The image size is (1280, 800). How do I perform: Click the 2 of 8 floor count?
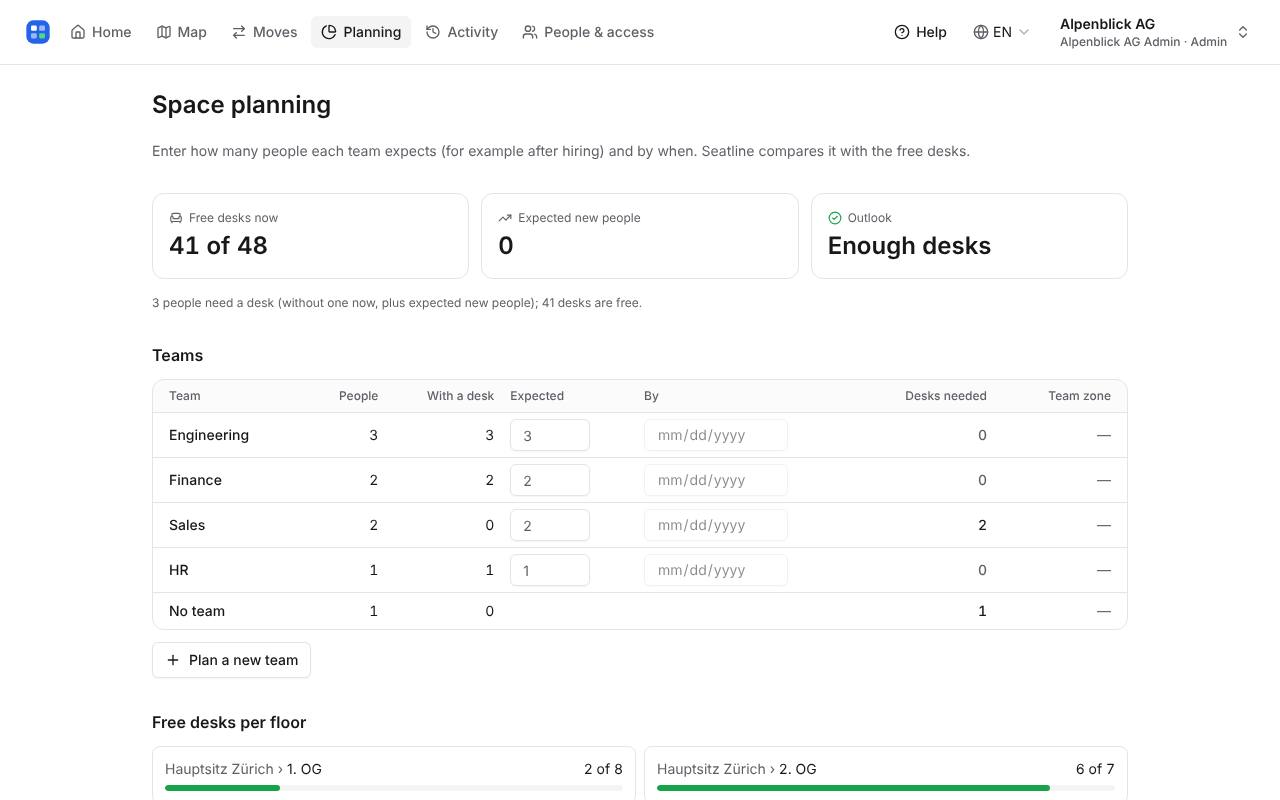point(603,769)
